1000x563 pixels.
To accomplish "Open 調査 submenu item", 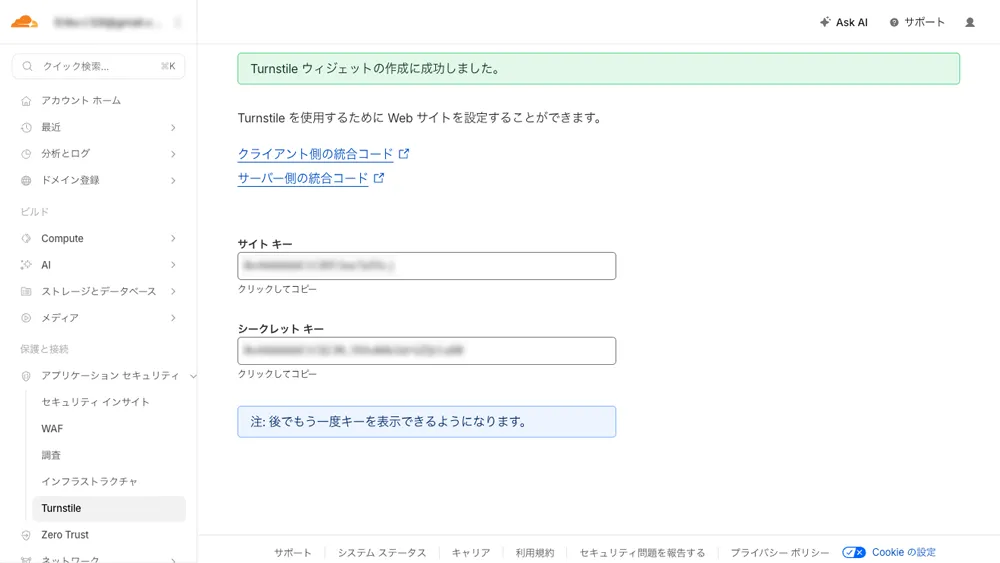I will 51,455.
